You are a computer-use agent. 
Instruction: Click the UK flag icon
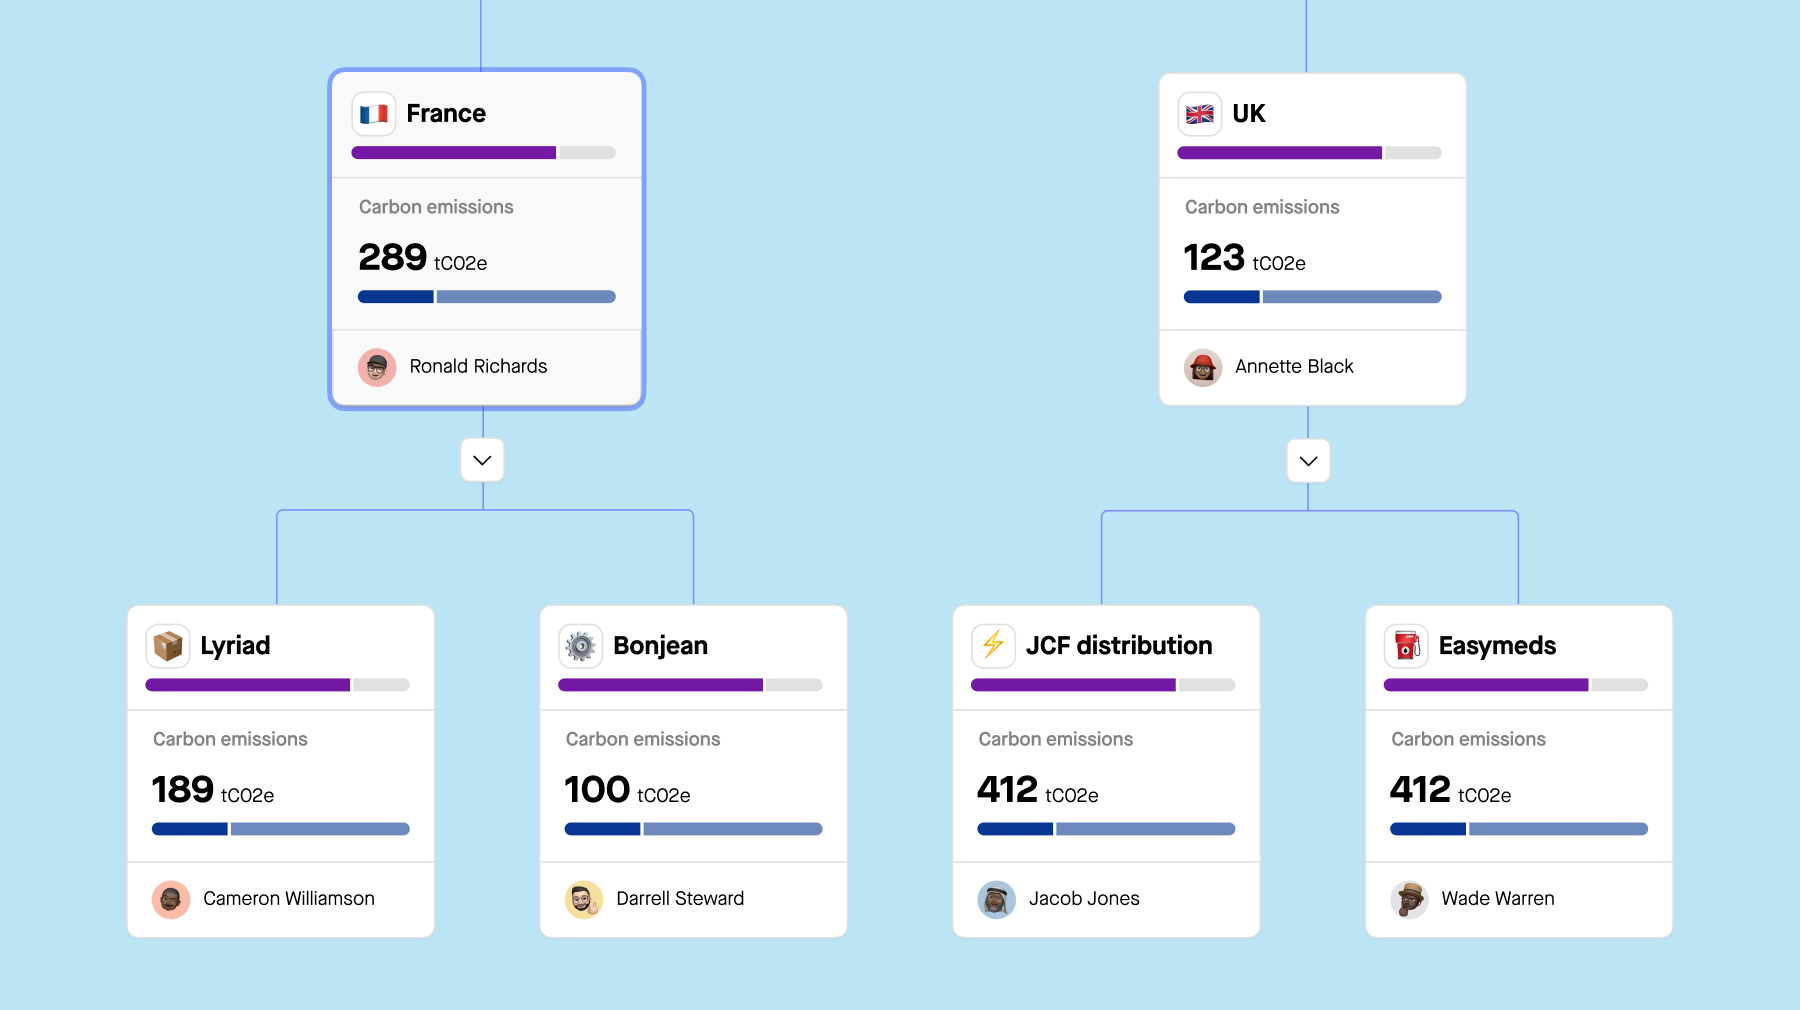pyautogui.click(x=1200, y=114)
